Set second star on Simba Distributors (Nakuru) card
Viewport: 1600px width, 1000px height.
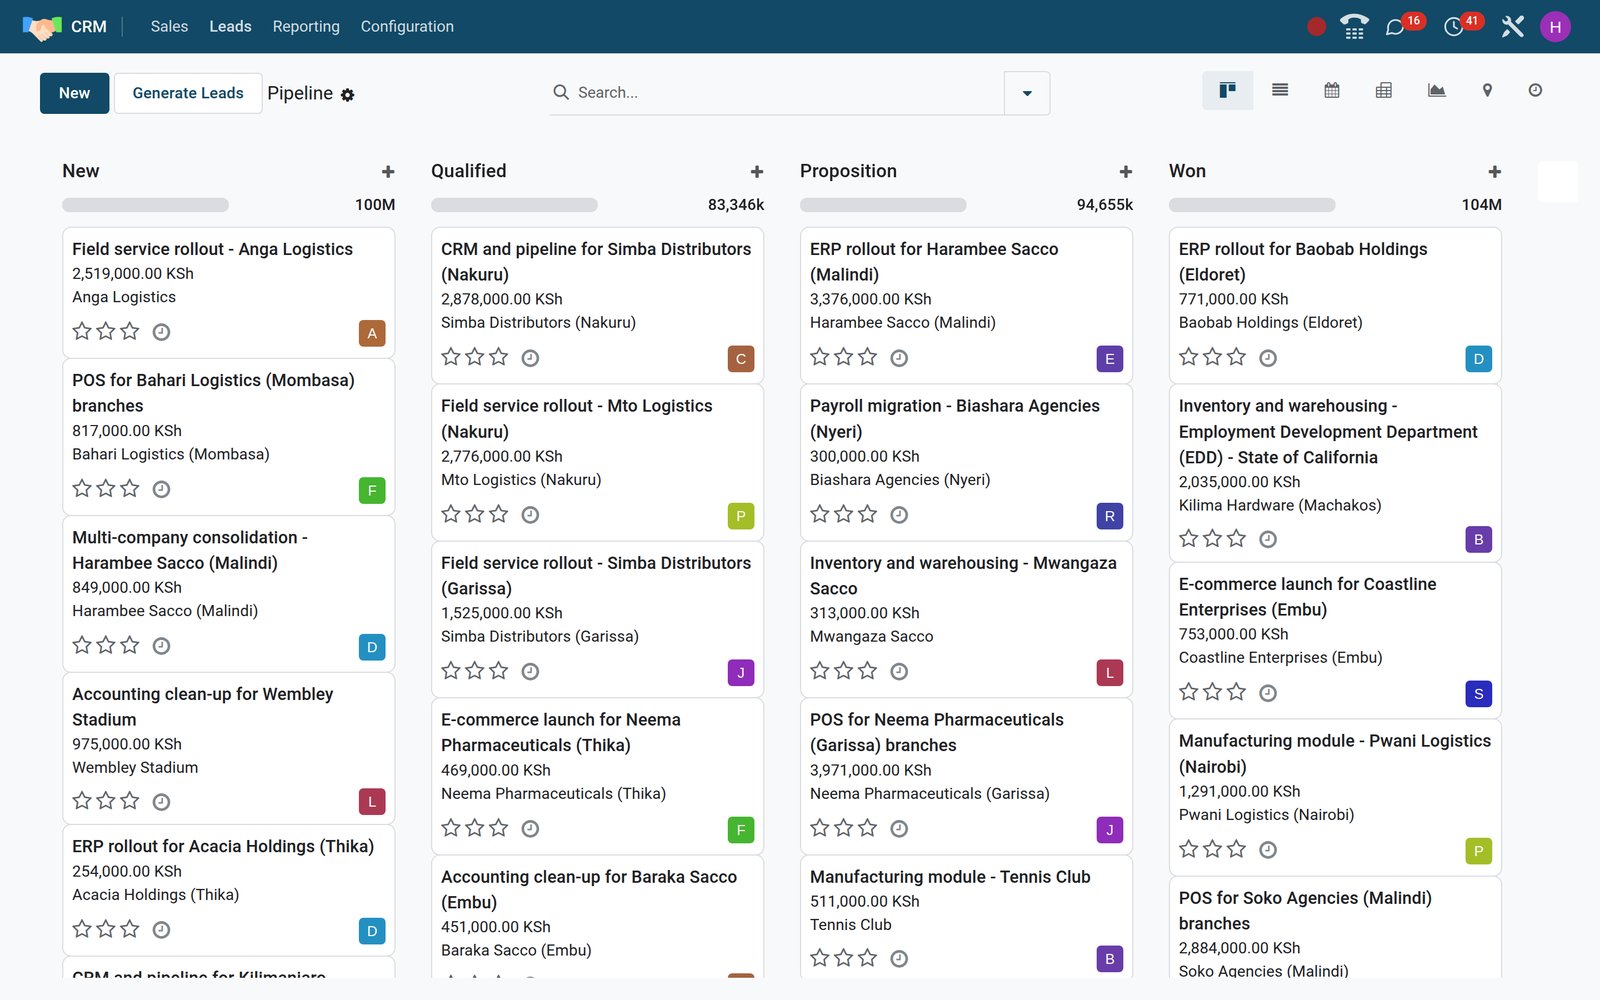tap(475, 357)
